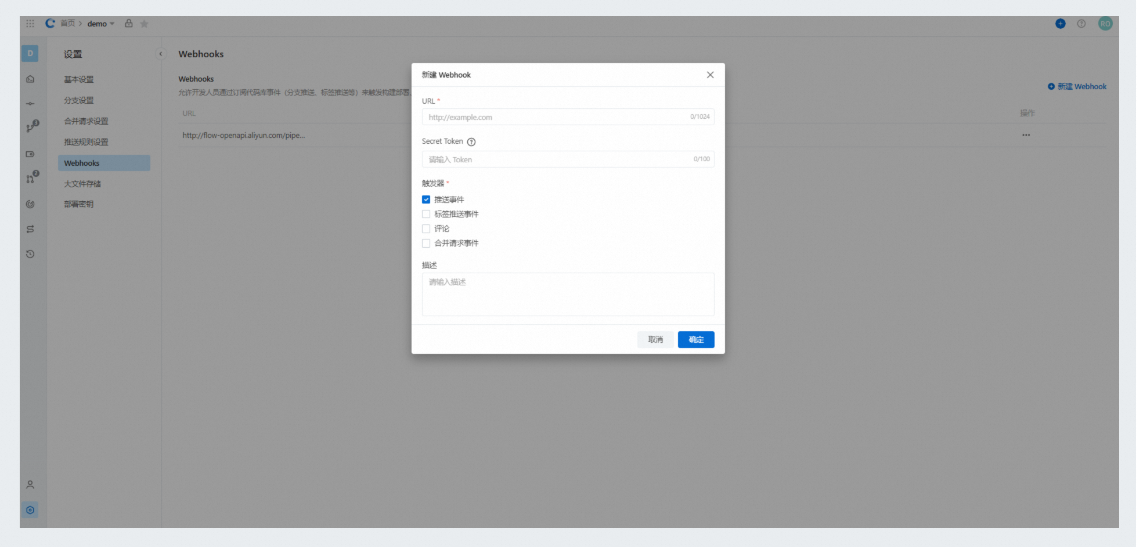The image size is (1137, 547).
Task: Close the 新建 Webhook dialog
Action: [710, 75]
